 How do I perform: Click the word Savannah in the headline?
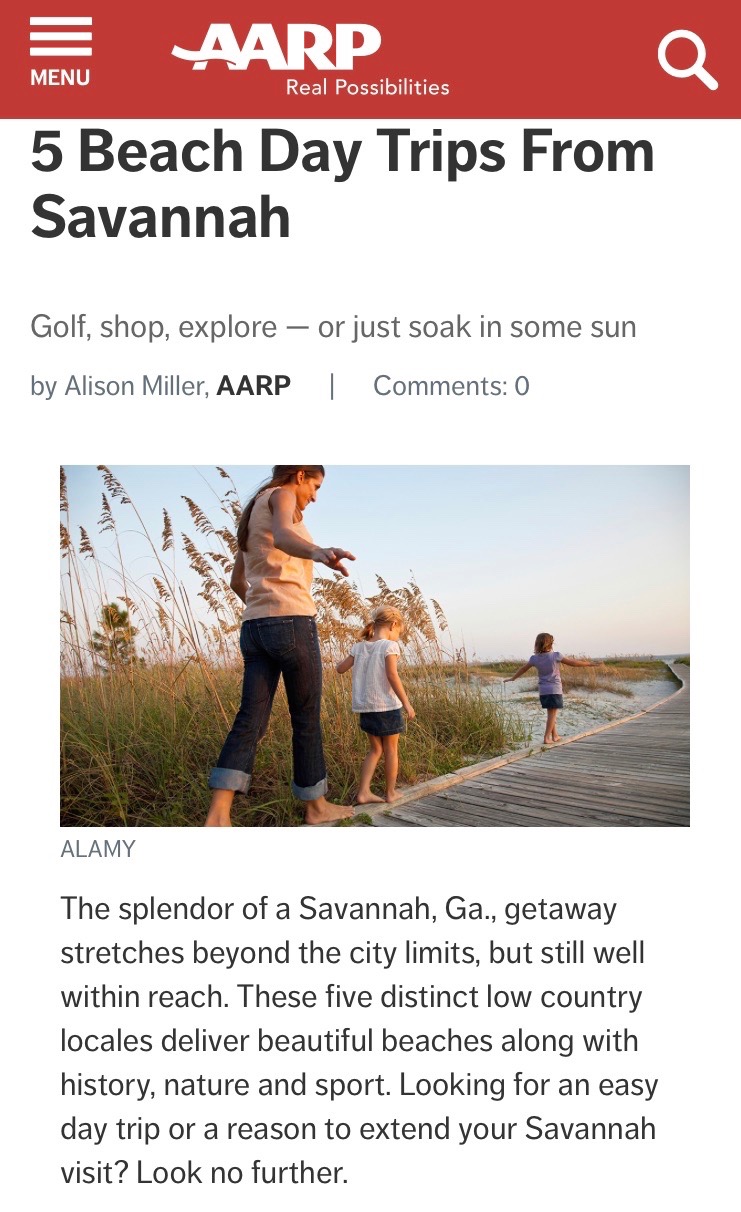[160, 216]
